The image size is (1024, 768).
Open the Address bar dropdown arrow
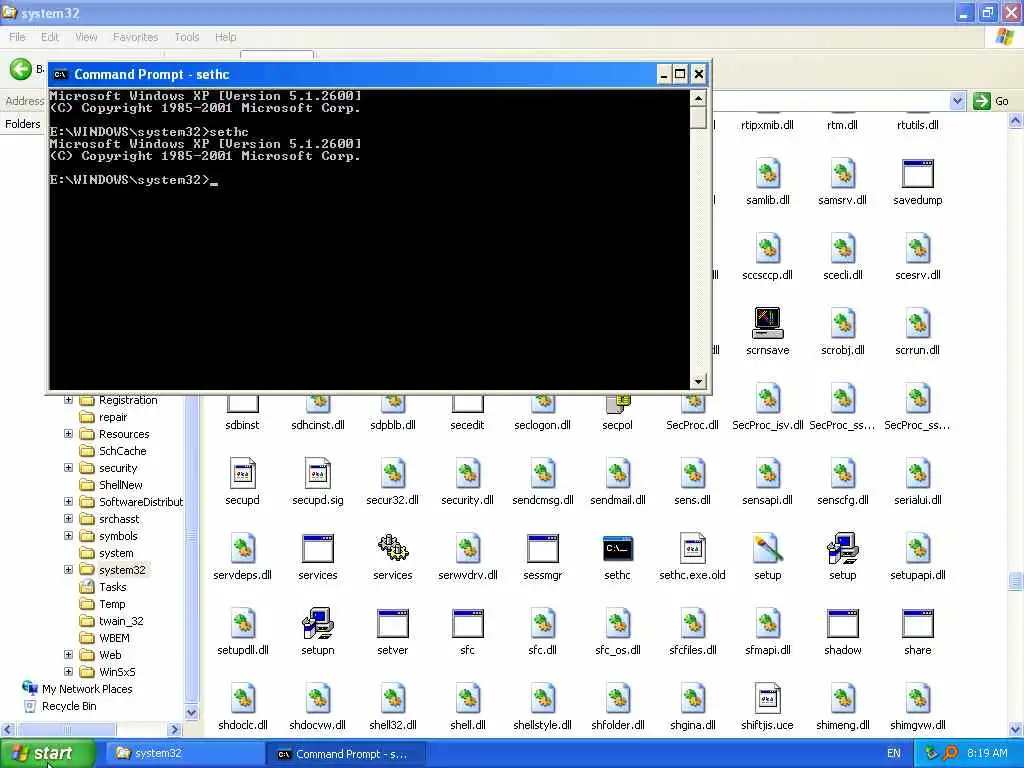957,101
